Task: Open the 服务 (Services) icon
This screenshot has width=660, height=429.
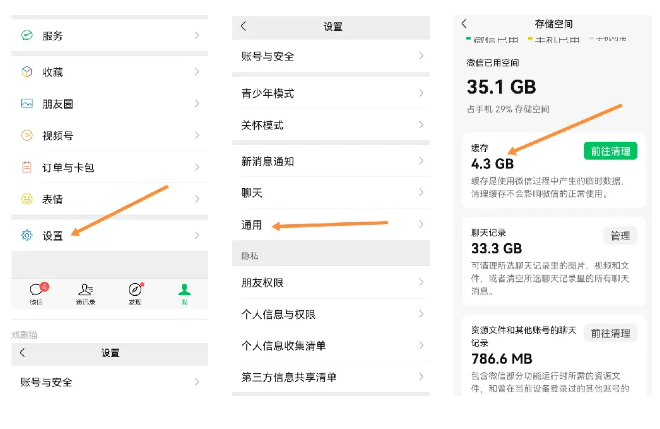Action: click(x=27, y=35)
